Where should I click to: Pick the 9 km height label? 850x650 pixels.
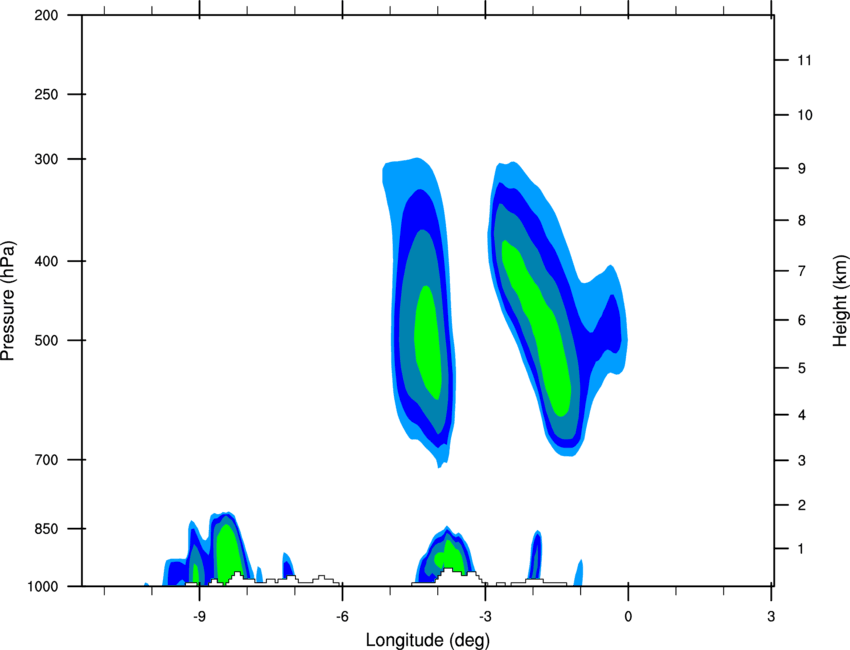click(x=801, y=169)
